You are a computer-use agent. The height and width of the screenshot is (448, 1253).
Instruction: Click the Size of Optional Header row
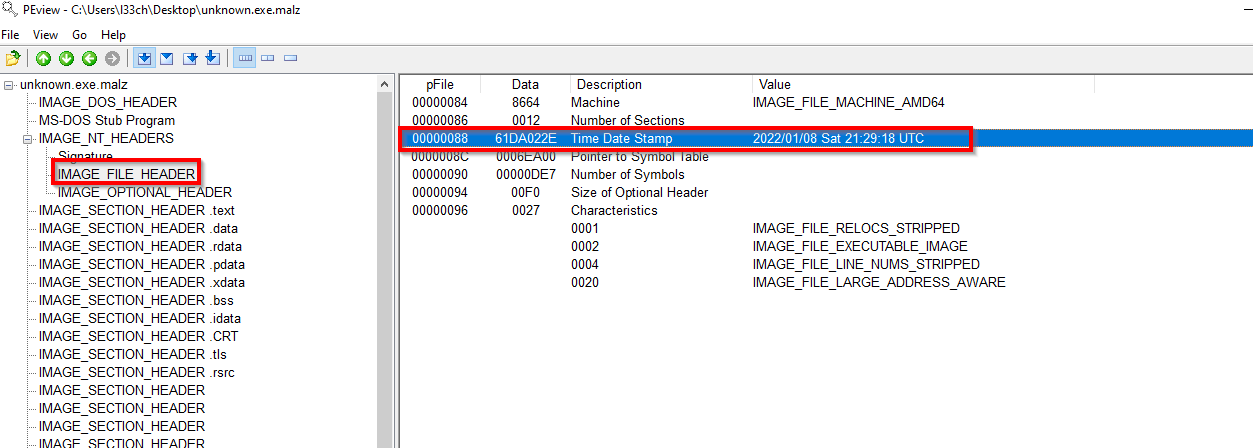click(825, 192)
